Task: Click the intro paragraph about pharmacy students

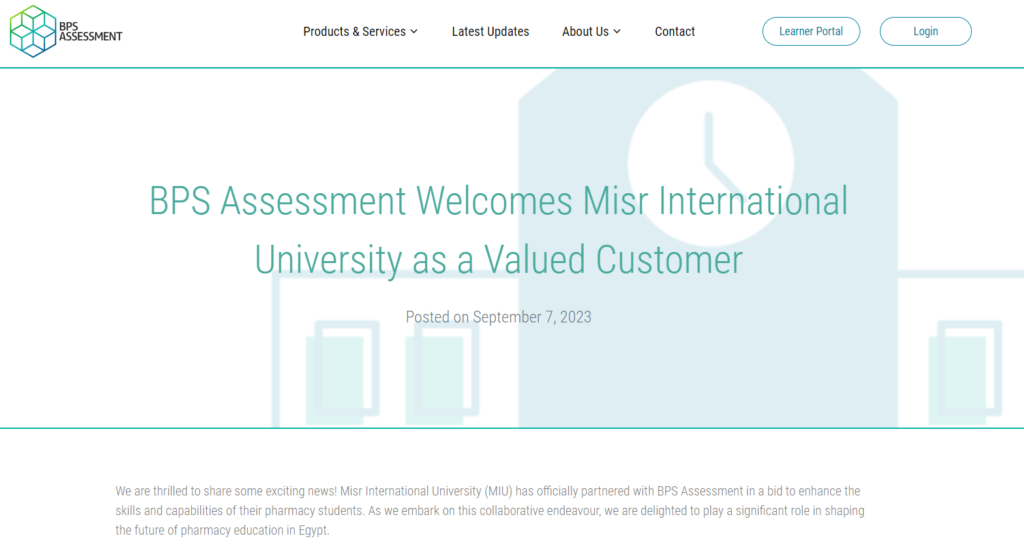Action: tap(490, 510)
